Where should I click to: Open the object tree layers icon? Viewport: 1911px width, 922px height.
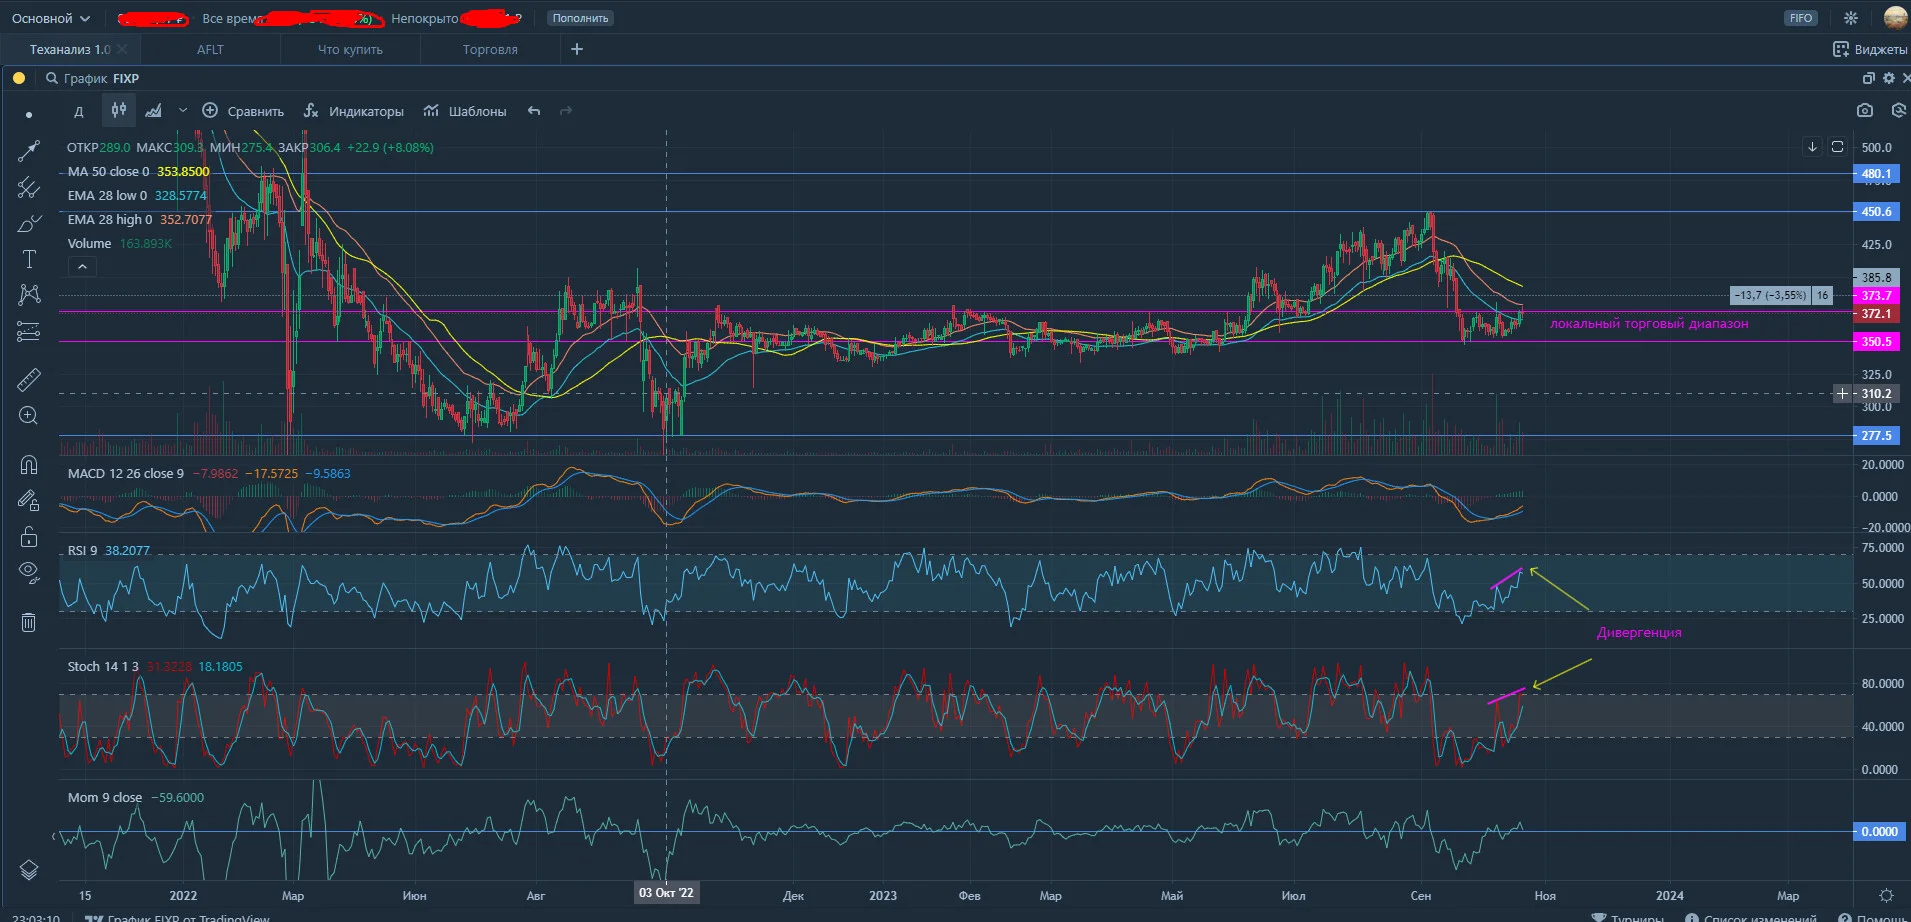click(29, 870)
